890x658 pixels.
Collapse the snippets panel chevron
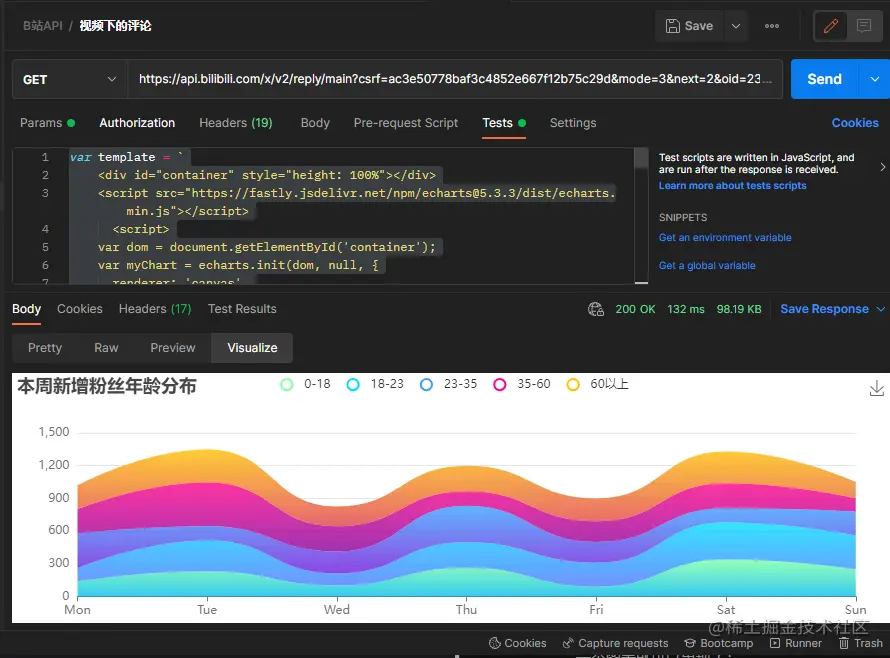883,167
